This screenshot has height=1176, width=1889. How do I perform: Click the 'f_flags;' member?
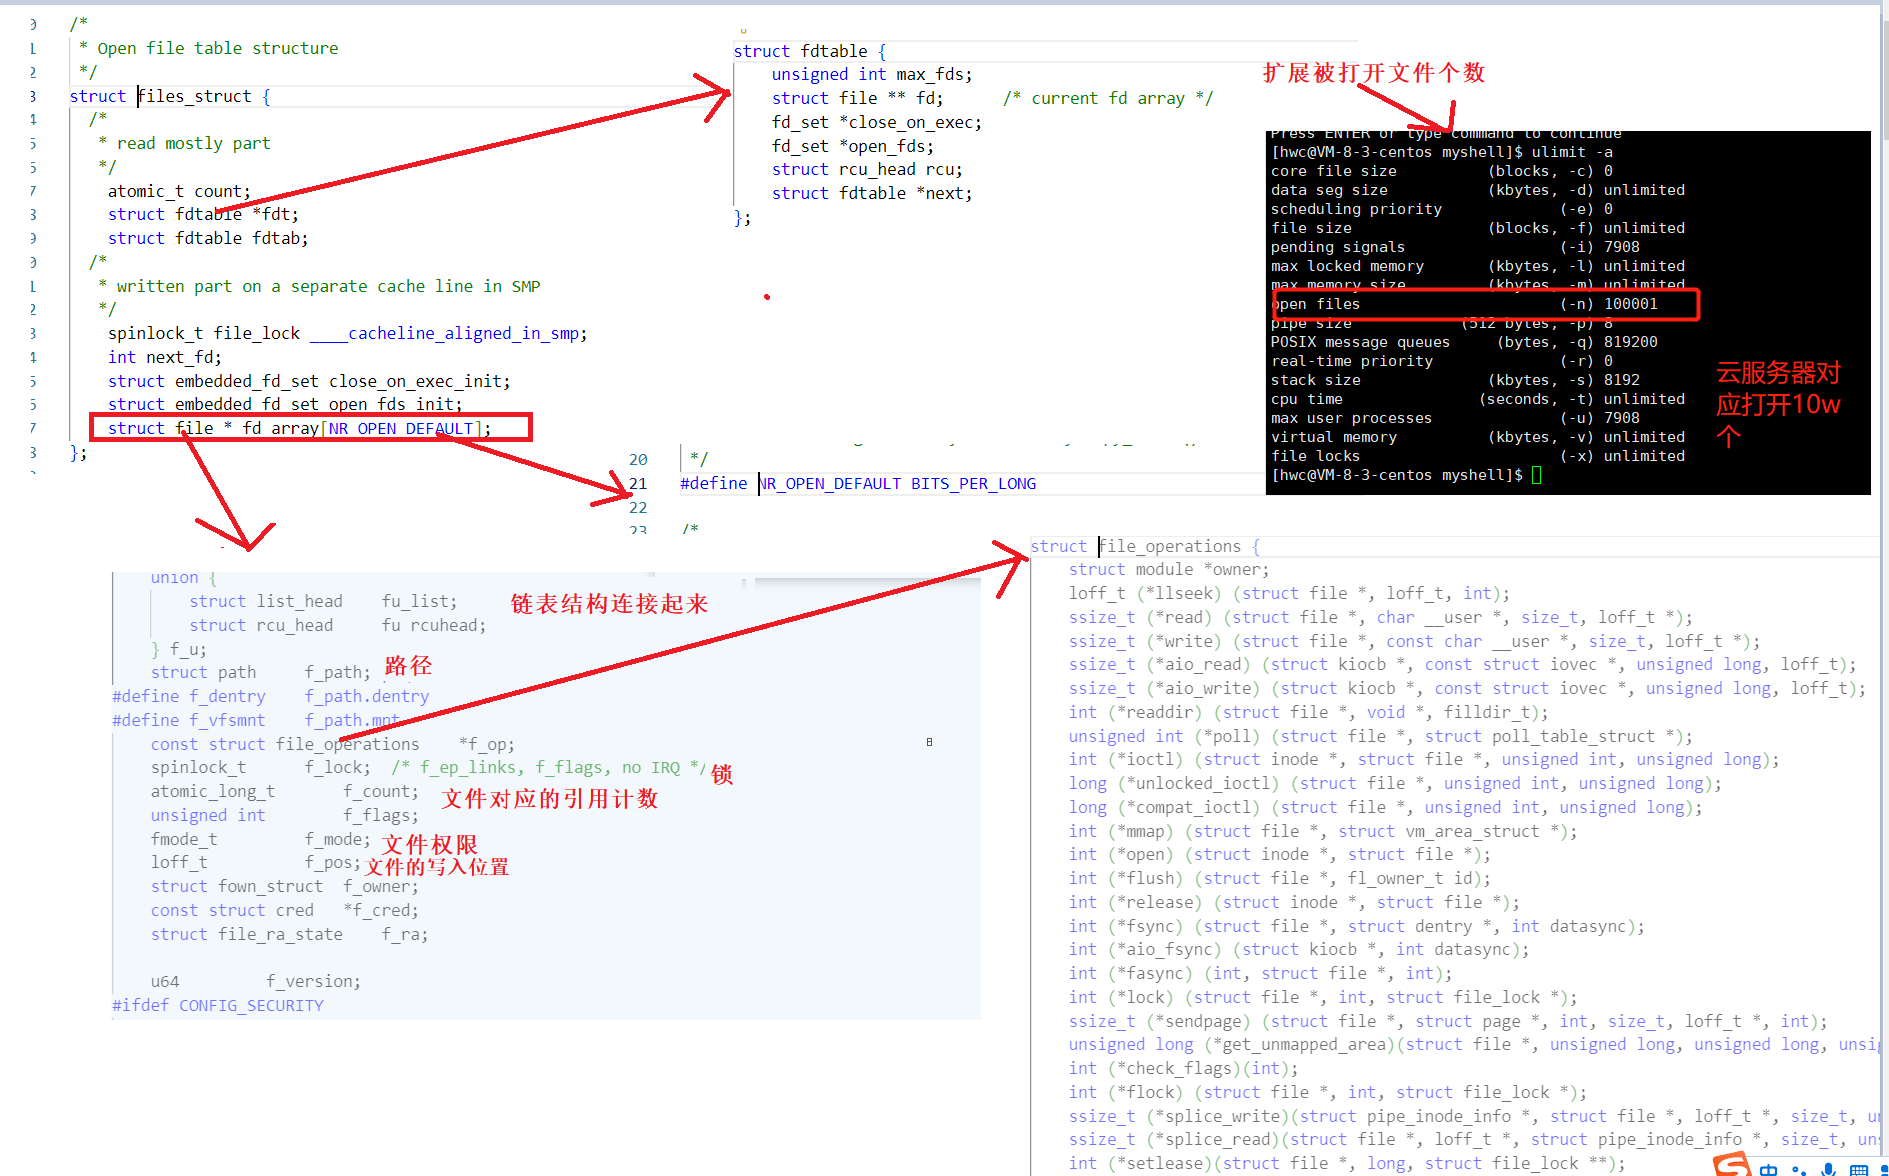380,815
